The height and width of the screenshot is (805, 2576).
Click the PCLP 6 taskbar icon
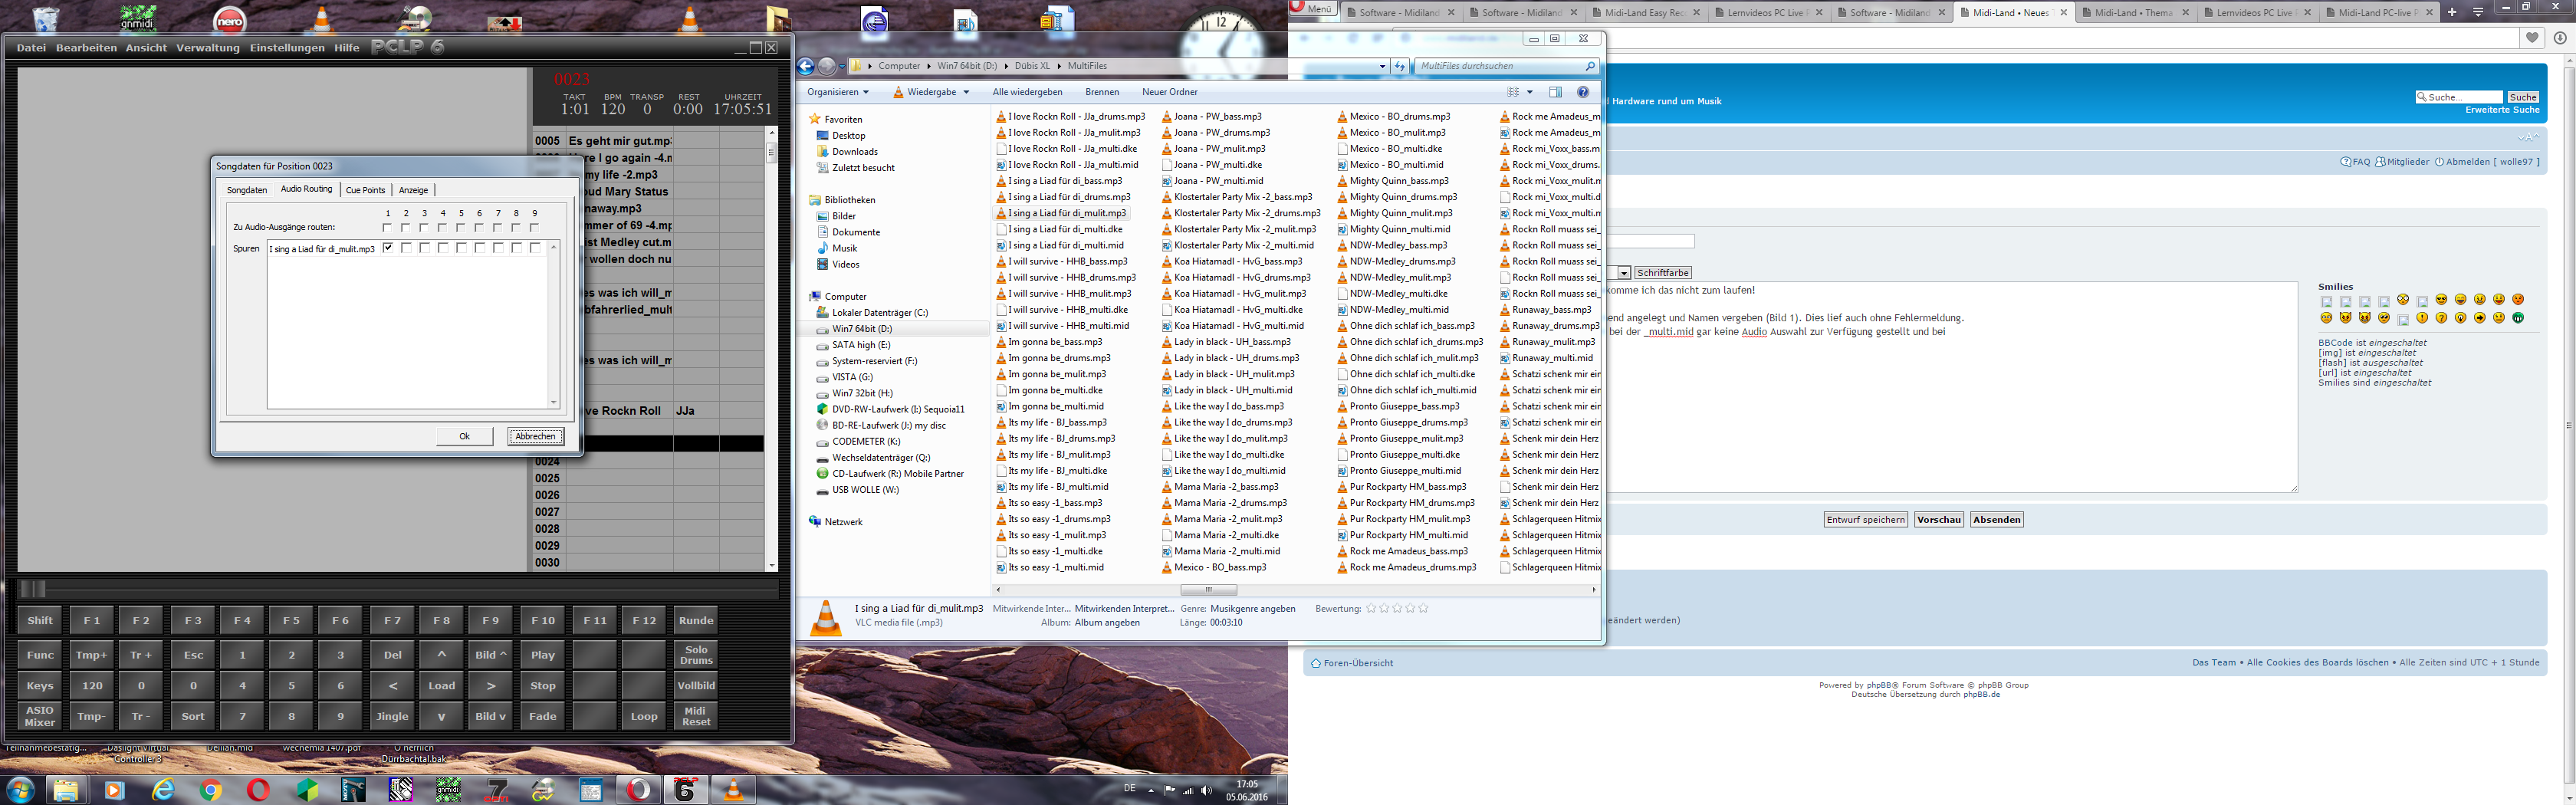686,790
